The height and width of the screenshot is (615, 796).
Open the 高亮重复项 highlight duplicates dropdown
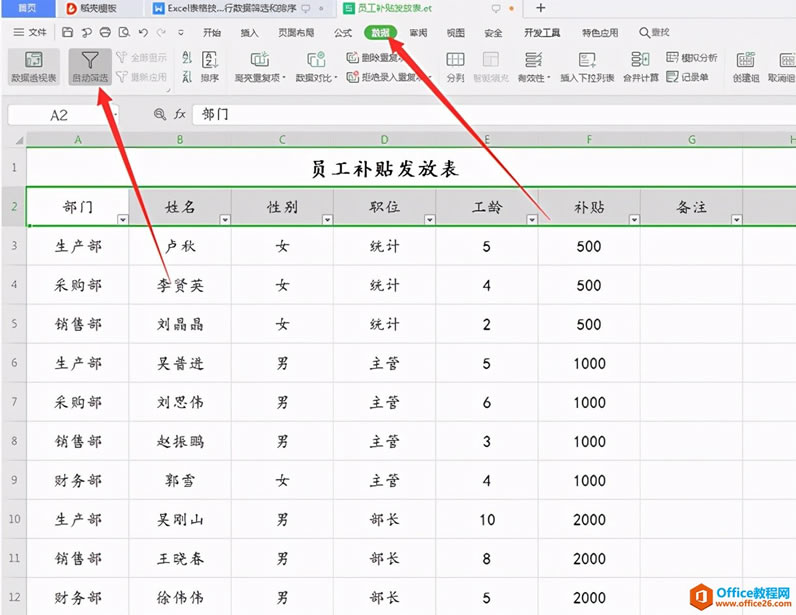(x=260, y=67)
